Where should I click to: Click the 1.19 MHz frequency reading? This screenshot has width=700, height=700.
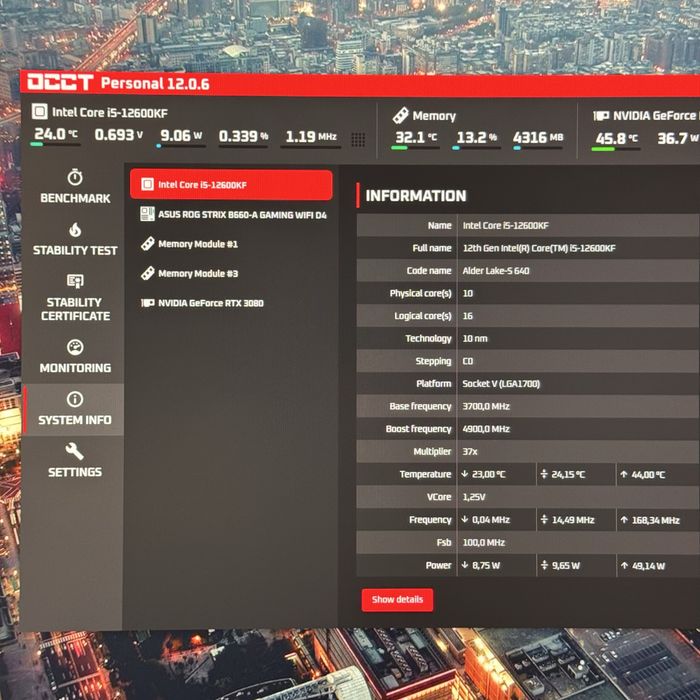311,137
